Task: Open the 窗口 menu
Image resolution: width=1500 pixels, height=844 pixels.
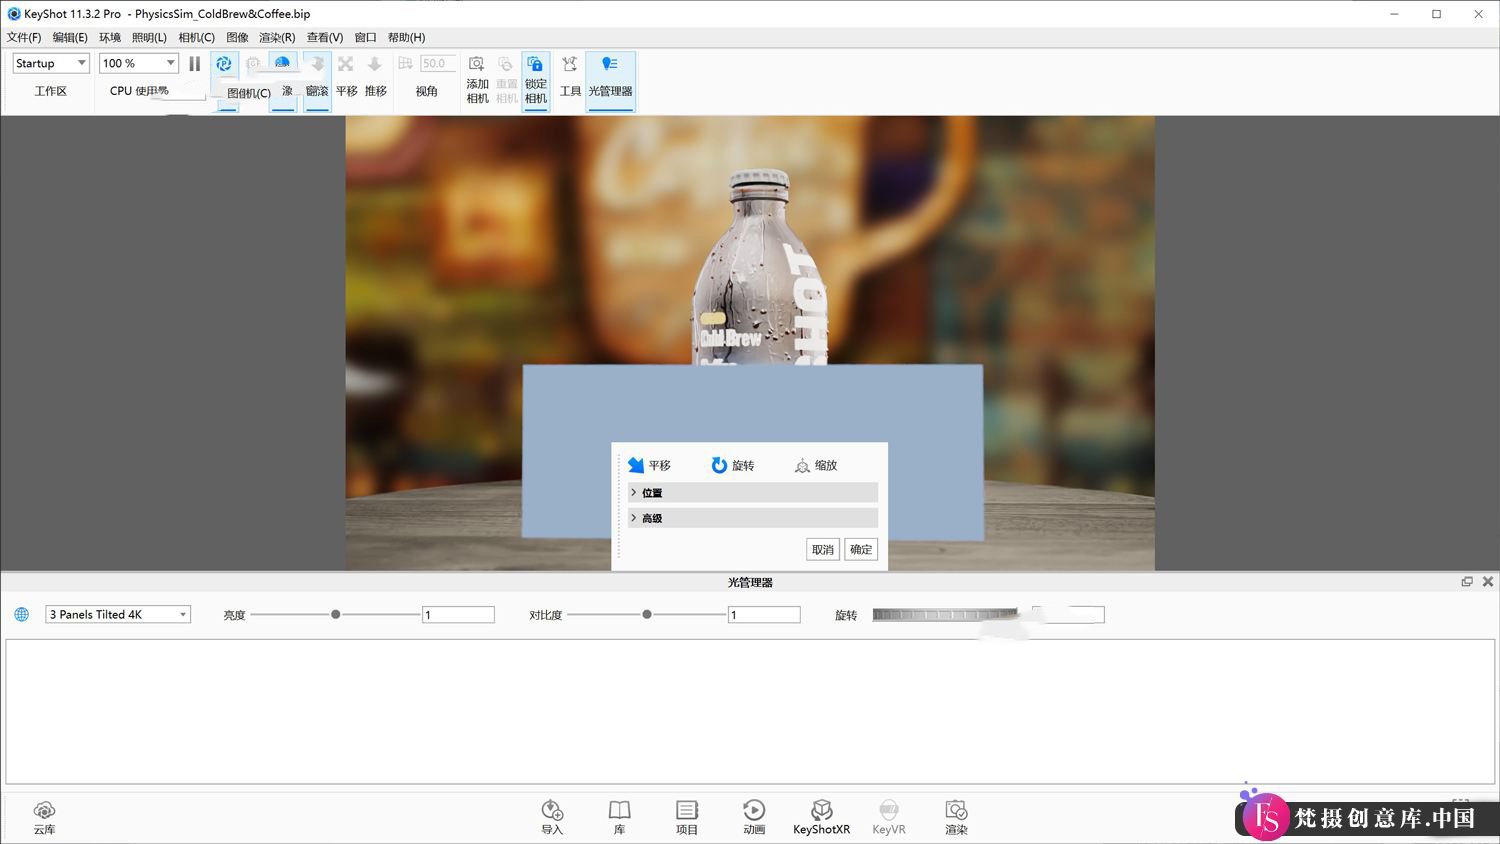Action: (365, 37)
